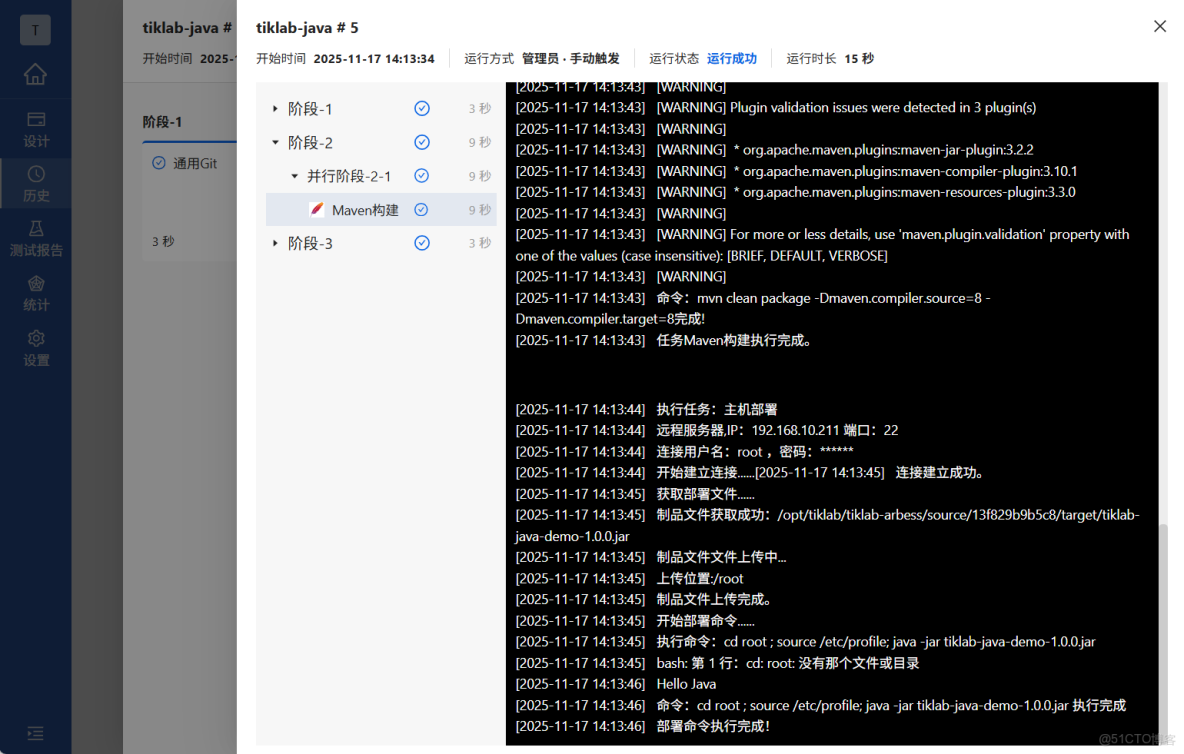1184x754 pixels.
Task: Expand the 阶段-3 stage
Action: point(275,242)
